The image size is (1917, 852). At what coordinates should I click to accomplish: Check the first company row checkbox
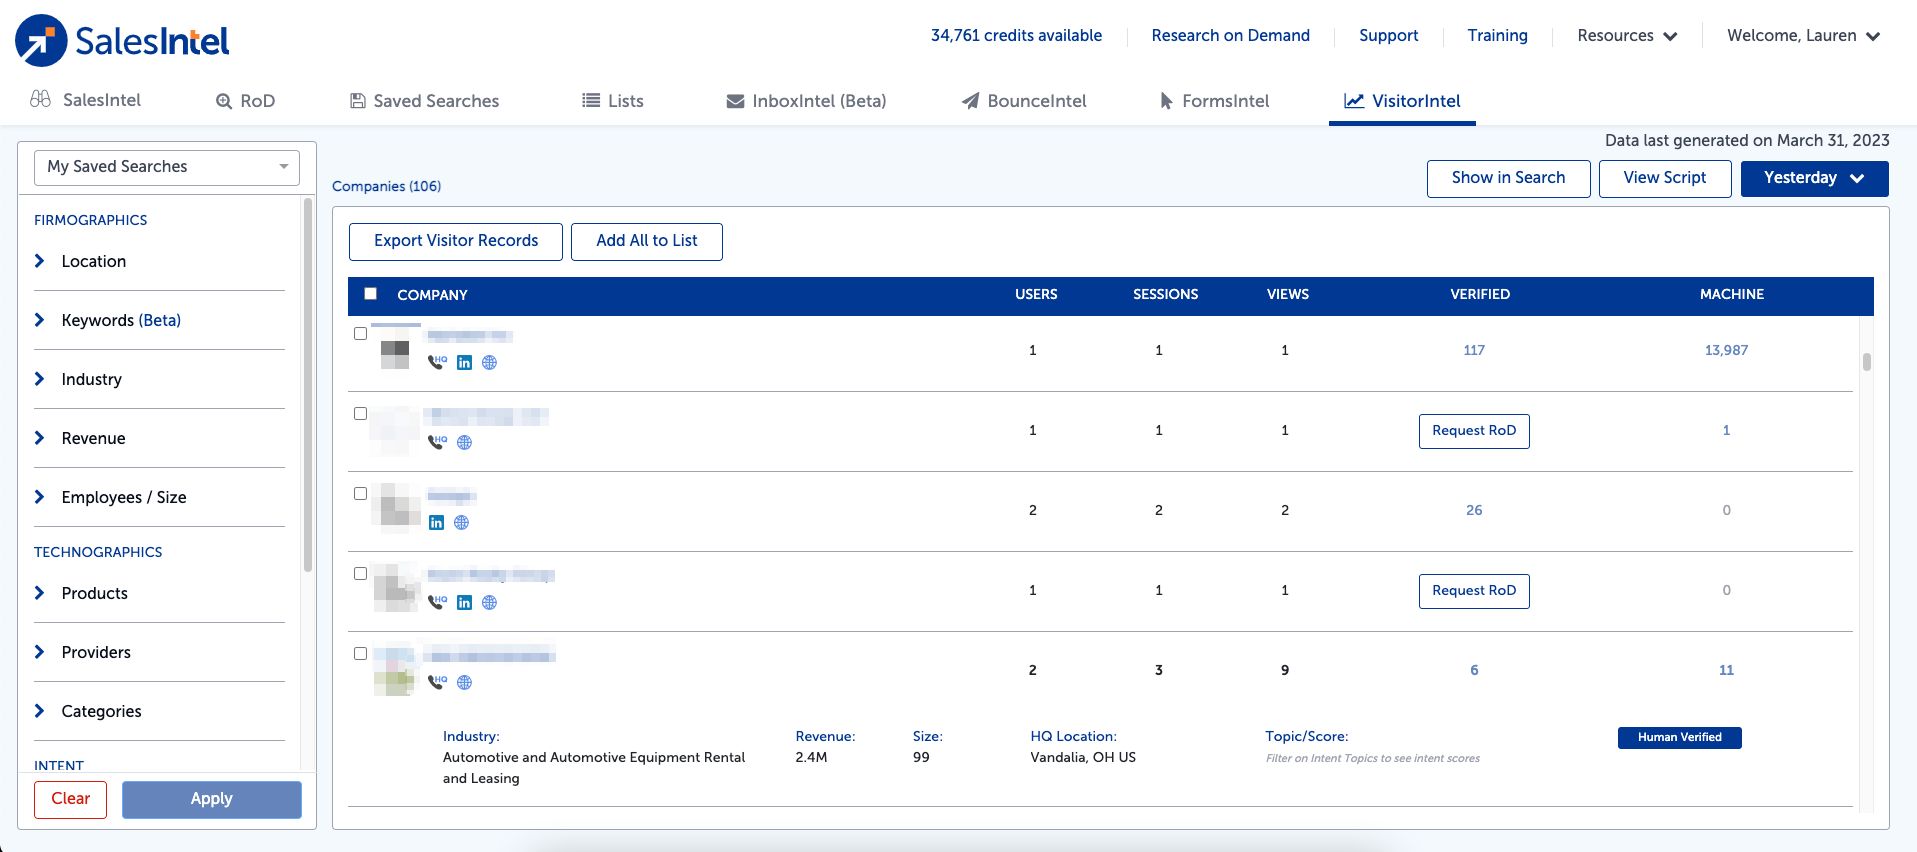pos(360,334)
